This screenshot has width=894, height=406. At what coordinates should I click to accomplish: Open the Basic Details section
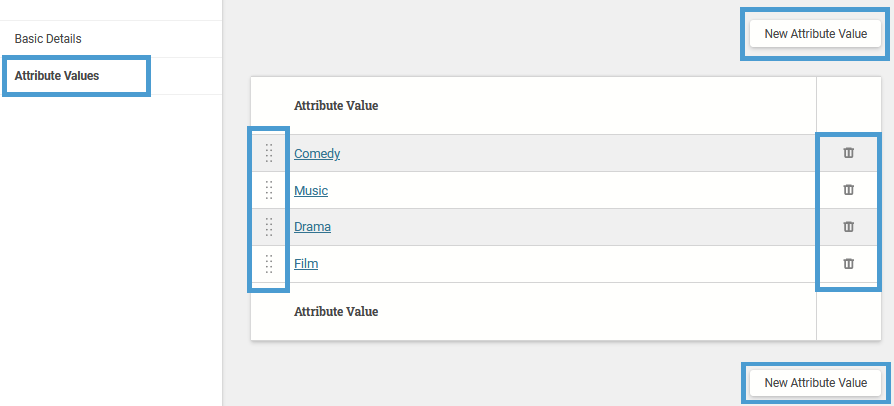(x=48, y=39)
